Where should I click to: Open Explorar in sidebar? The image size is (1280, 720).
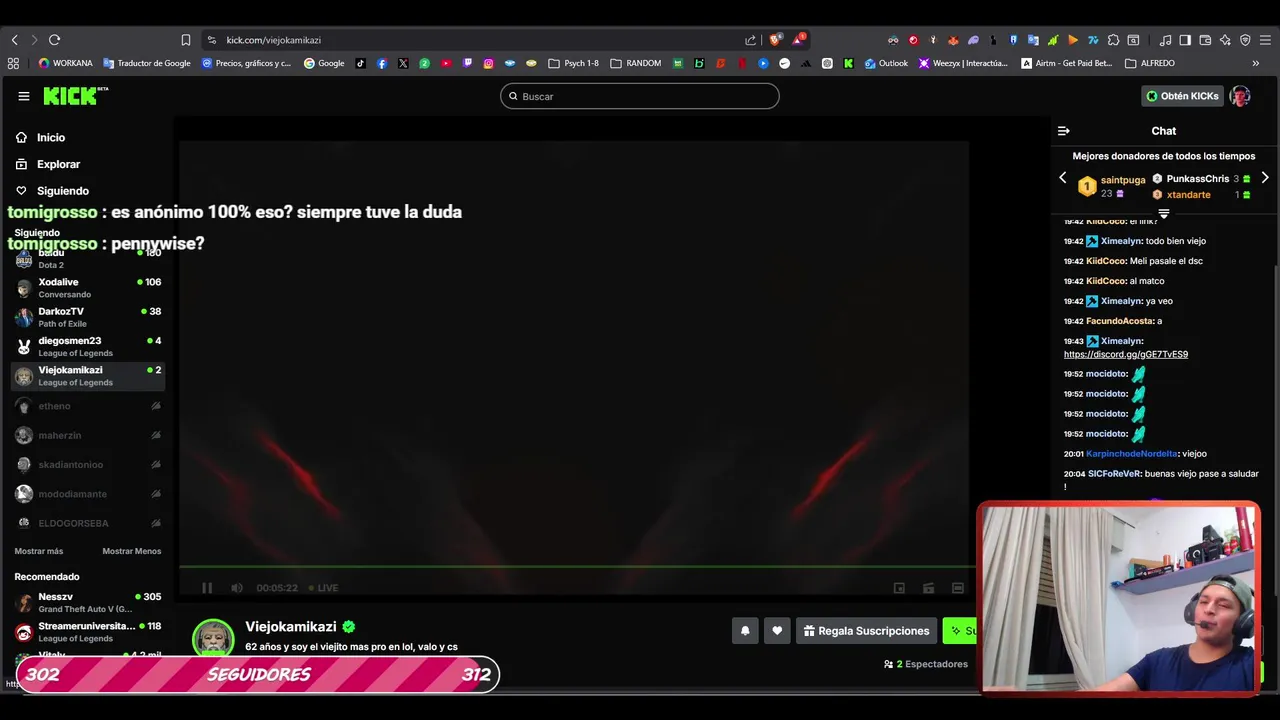click(58, 164)
